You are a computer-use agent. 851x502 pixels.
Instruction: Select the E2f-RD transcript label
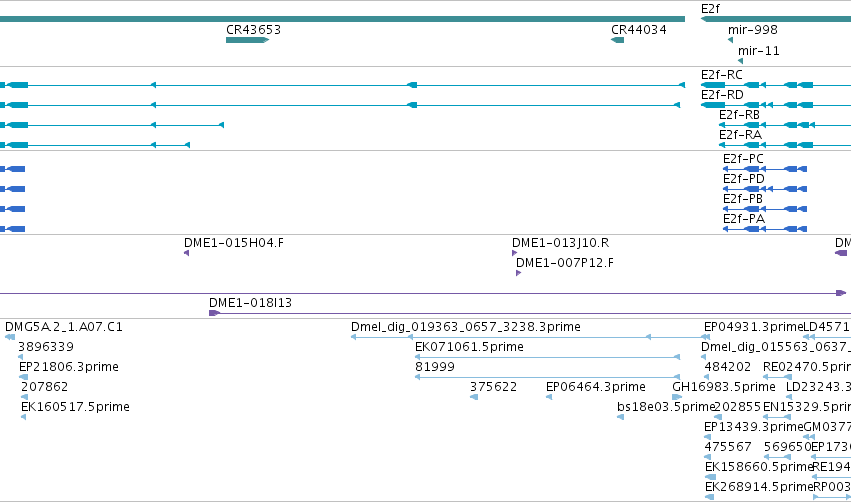[722, 94]
